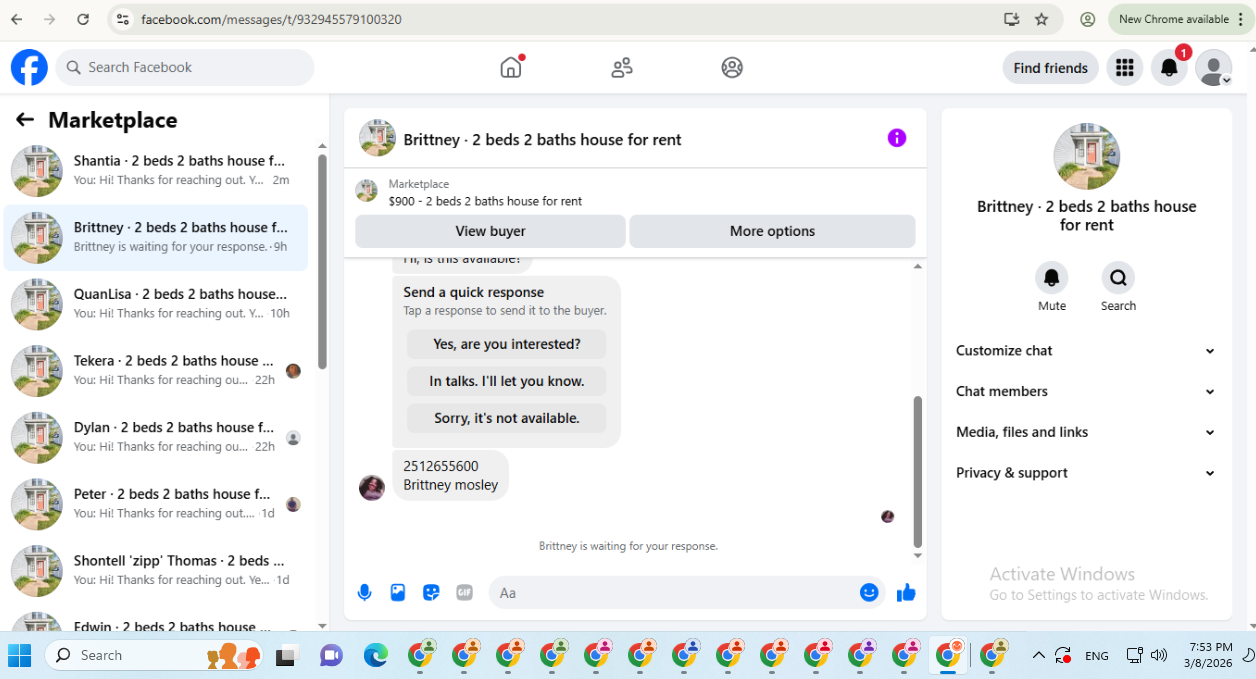Open the Facebook home logo
This screenshot has width=1256, height=679.
tap(29, 67)
